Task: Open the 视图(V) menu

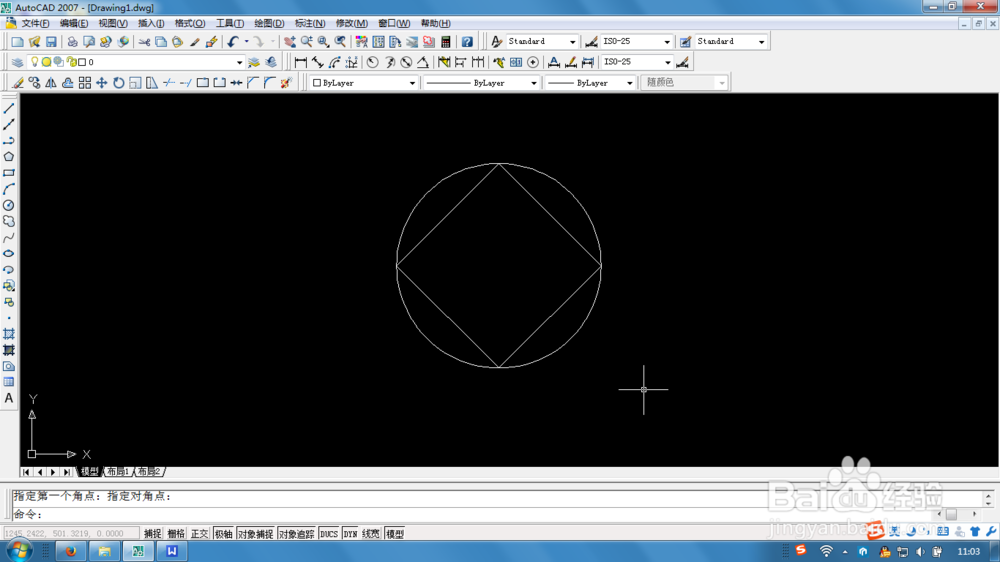Action: 113,24
